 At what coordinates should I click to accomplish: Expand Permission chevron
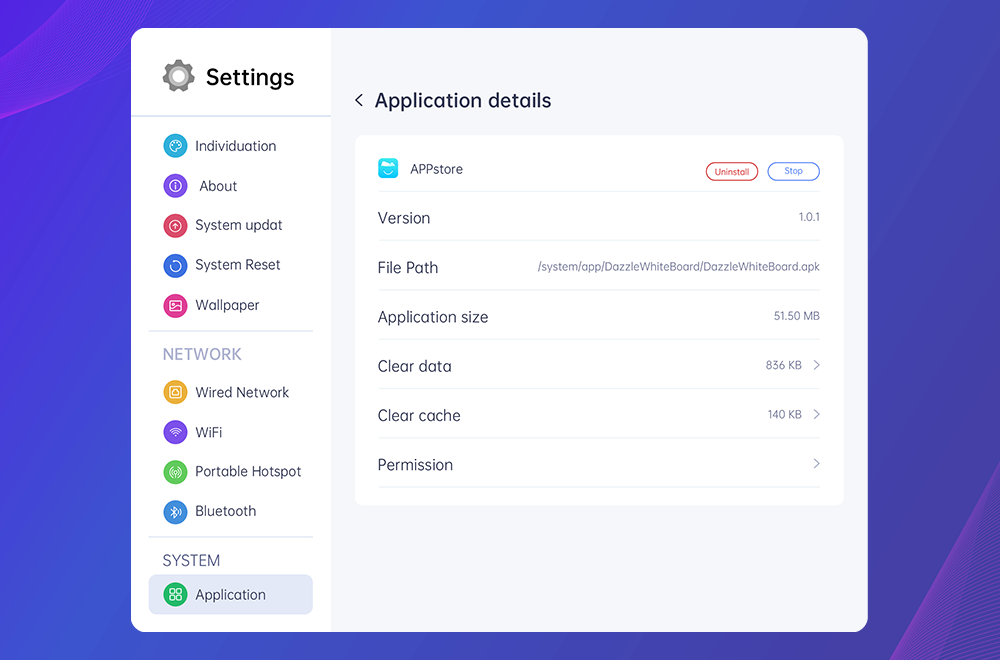(816, 464)
